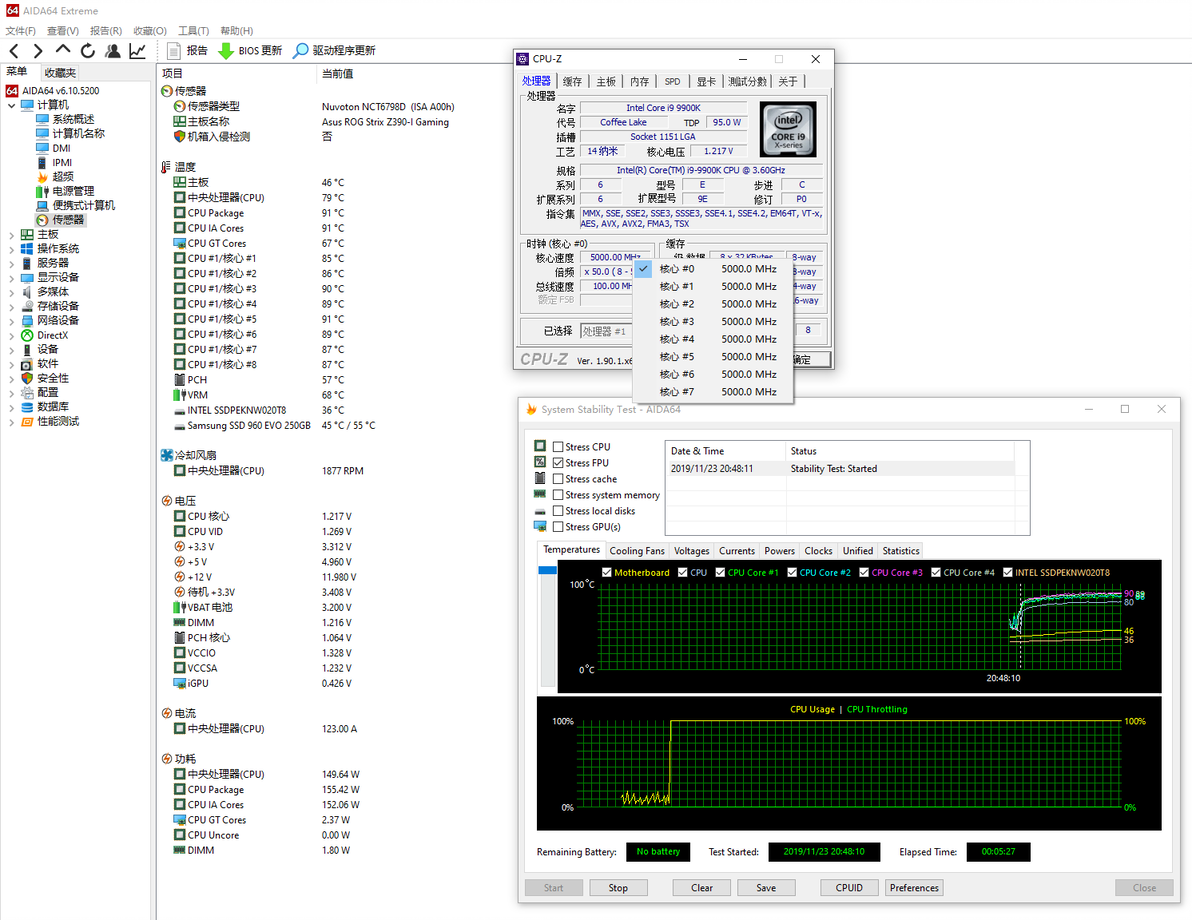This screenshot has height=920, width=1192.
Task: Enable the Stress CPU checkbox
Action: [x=558, y=447]
